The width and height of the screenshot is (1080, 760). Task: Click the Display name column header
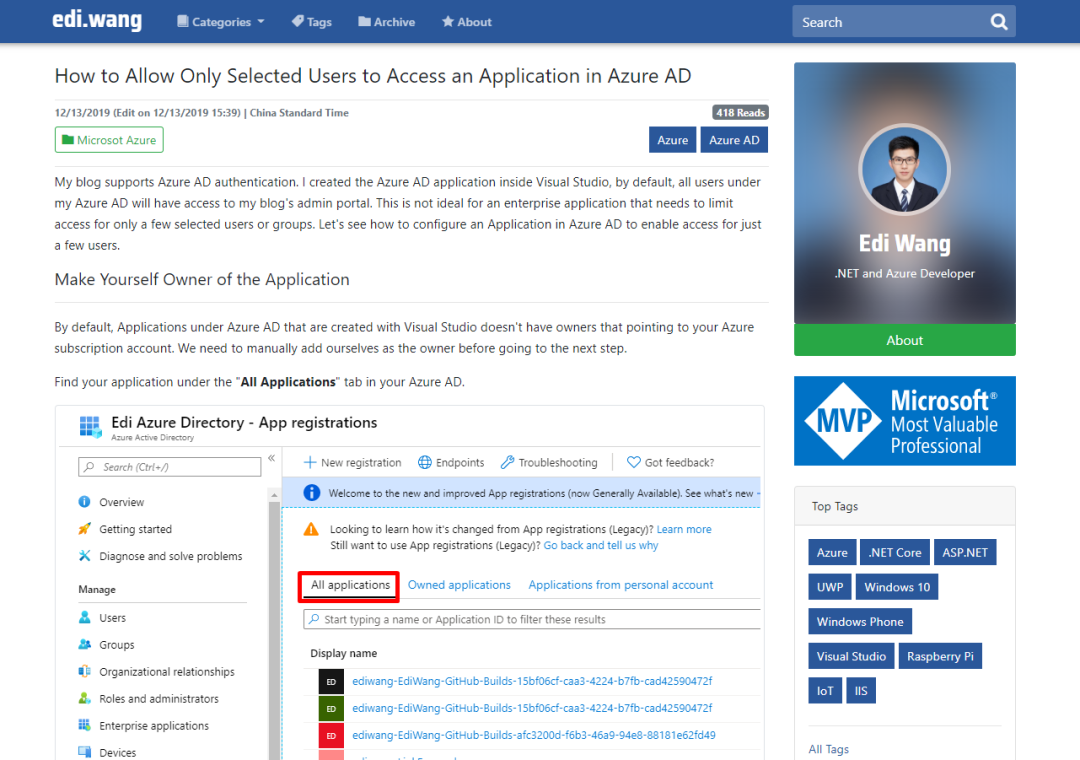344,653
